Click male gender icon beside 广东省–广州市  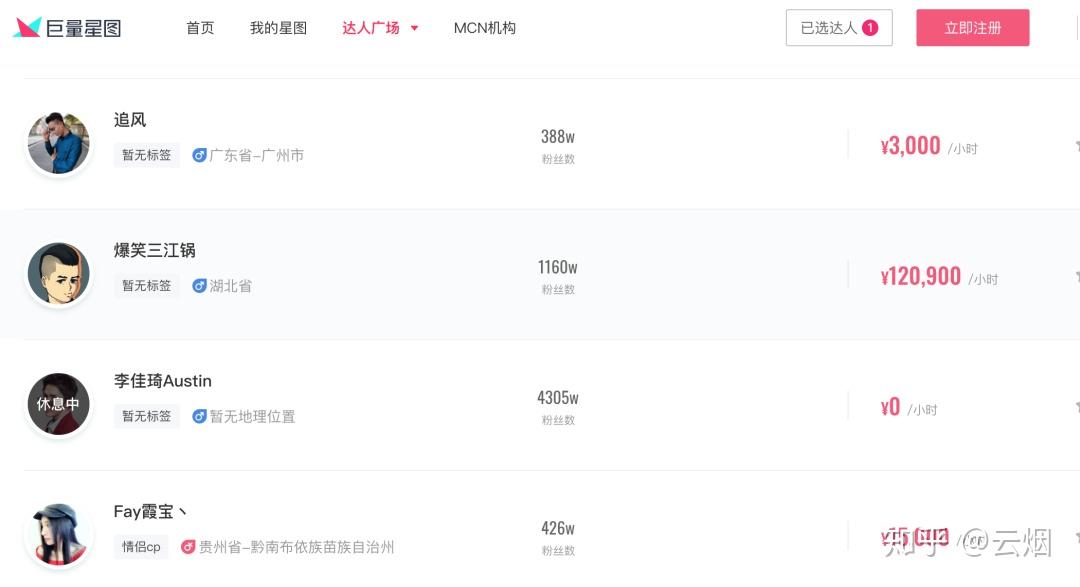coord(199,156)
